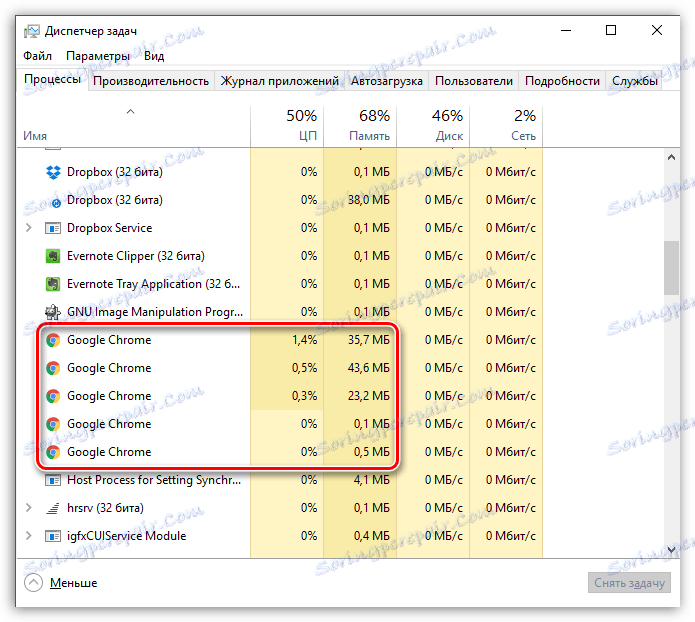Expand the hrsrv (32 бита) process group
Viewport: 695px width, 622px height.
(29, 508)
